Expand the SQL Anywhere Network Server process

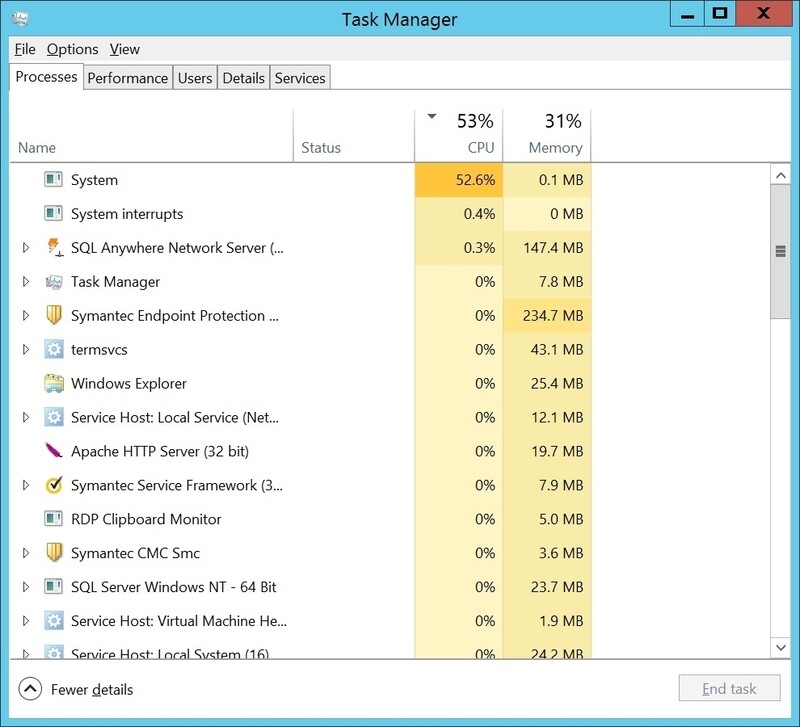[25, 247]
